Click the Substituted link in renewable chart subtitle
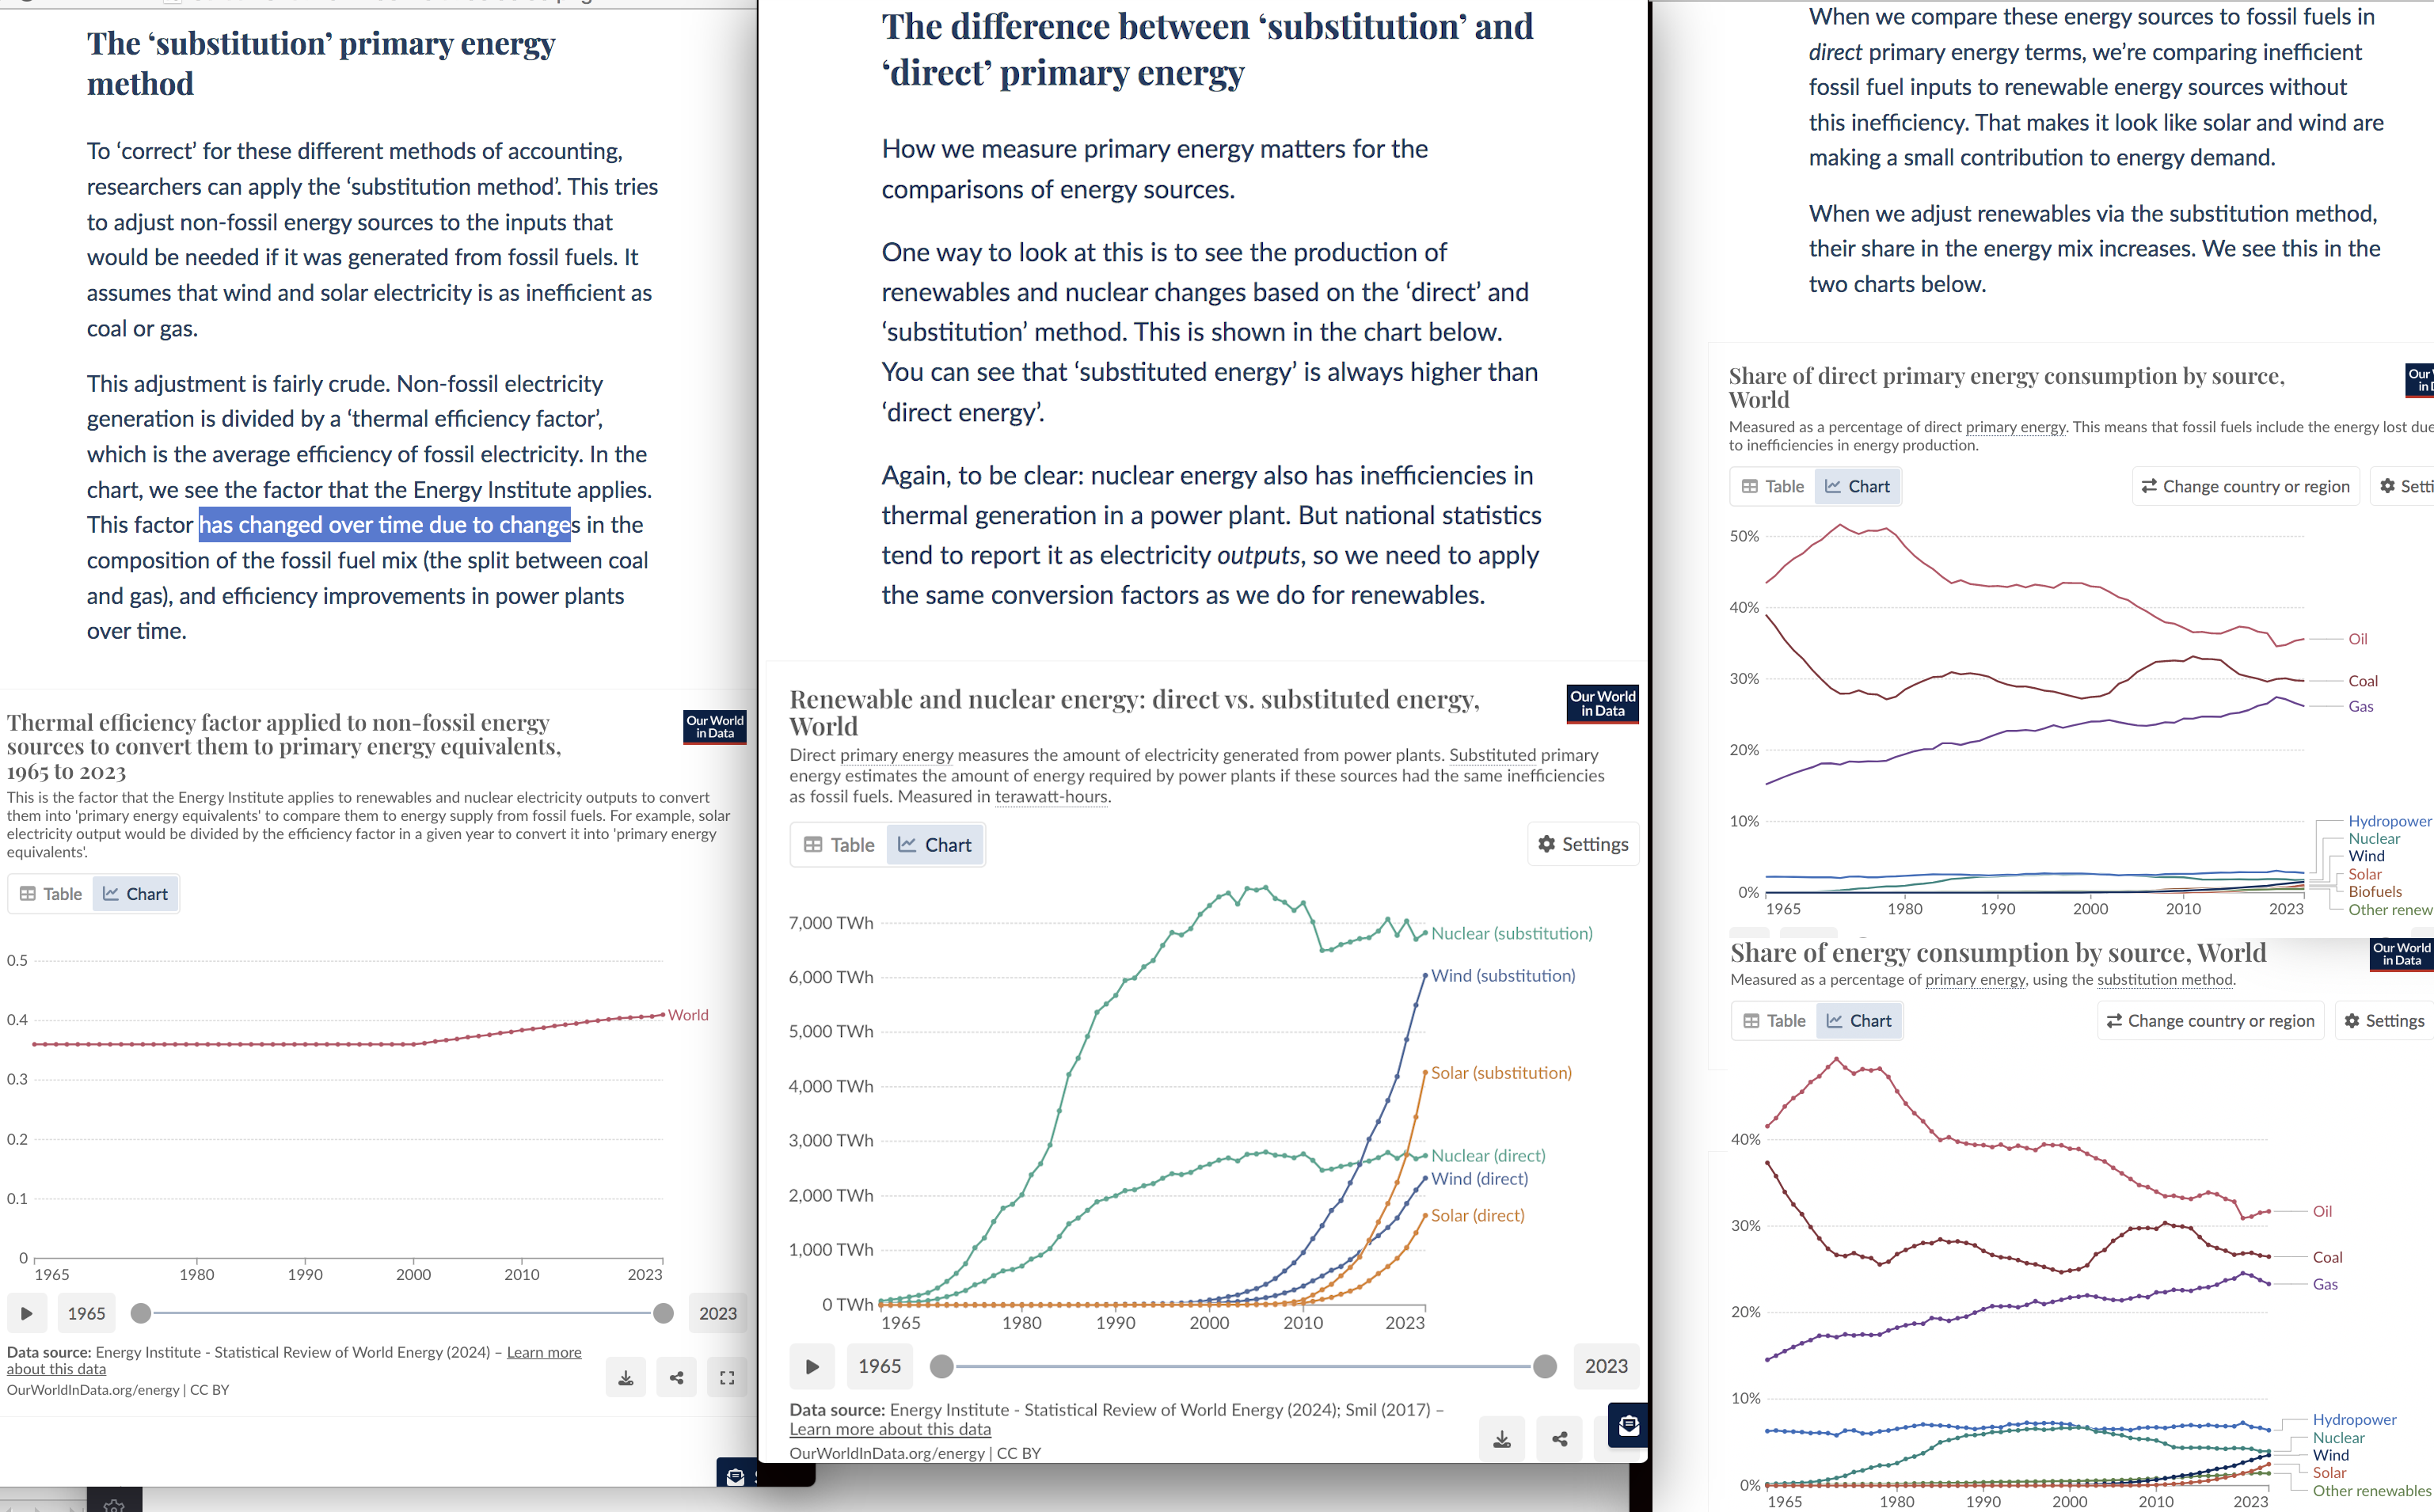The width and height of the screenshot is (2434, 1512). coord(1492,755)
